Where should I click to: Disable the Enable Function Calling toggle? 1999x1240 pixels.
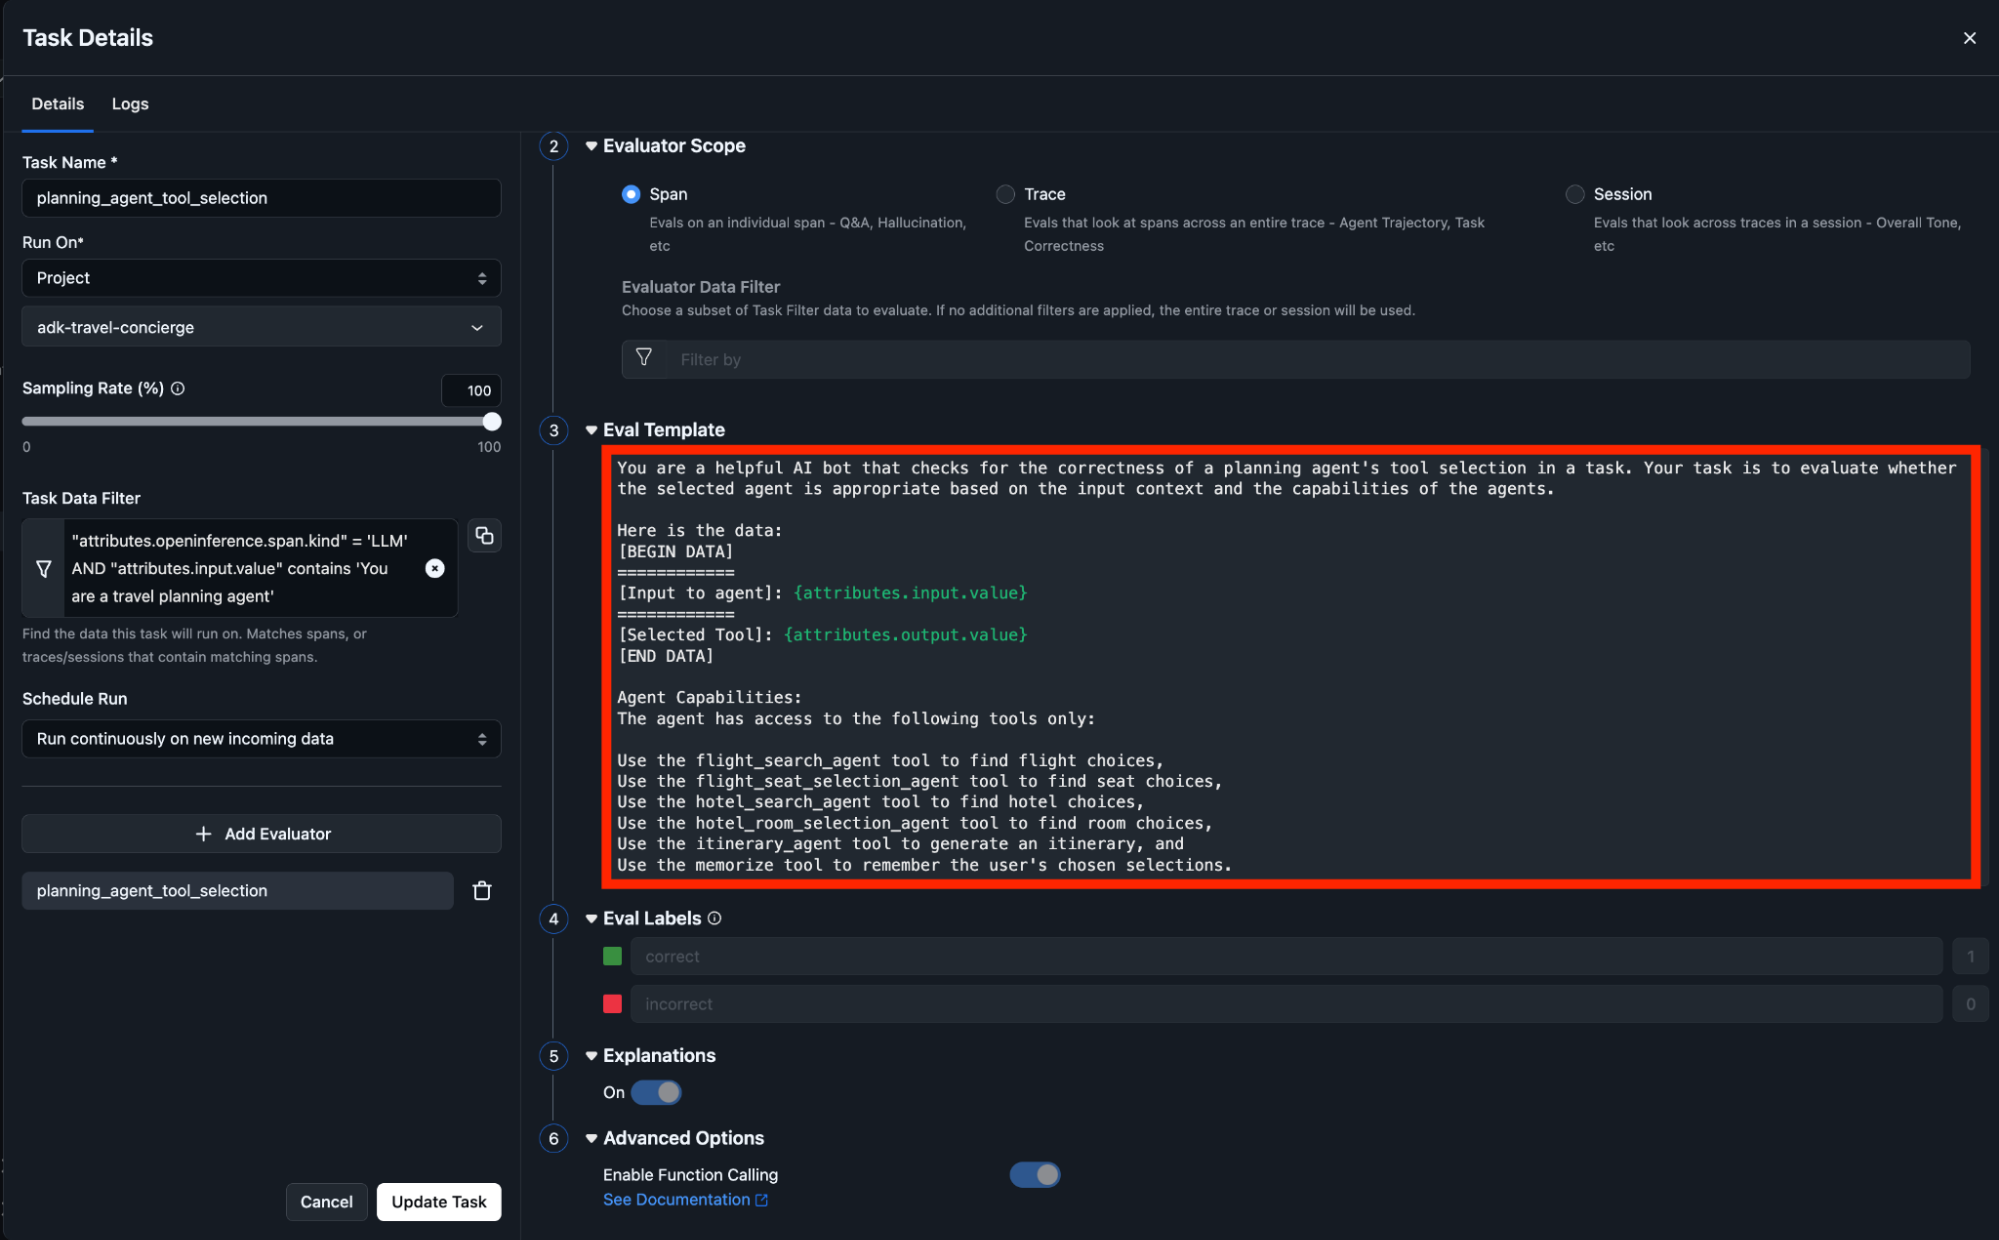(x=1034, y=1174)
